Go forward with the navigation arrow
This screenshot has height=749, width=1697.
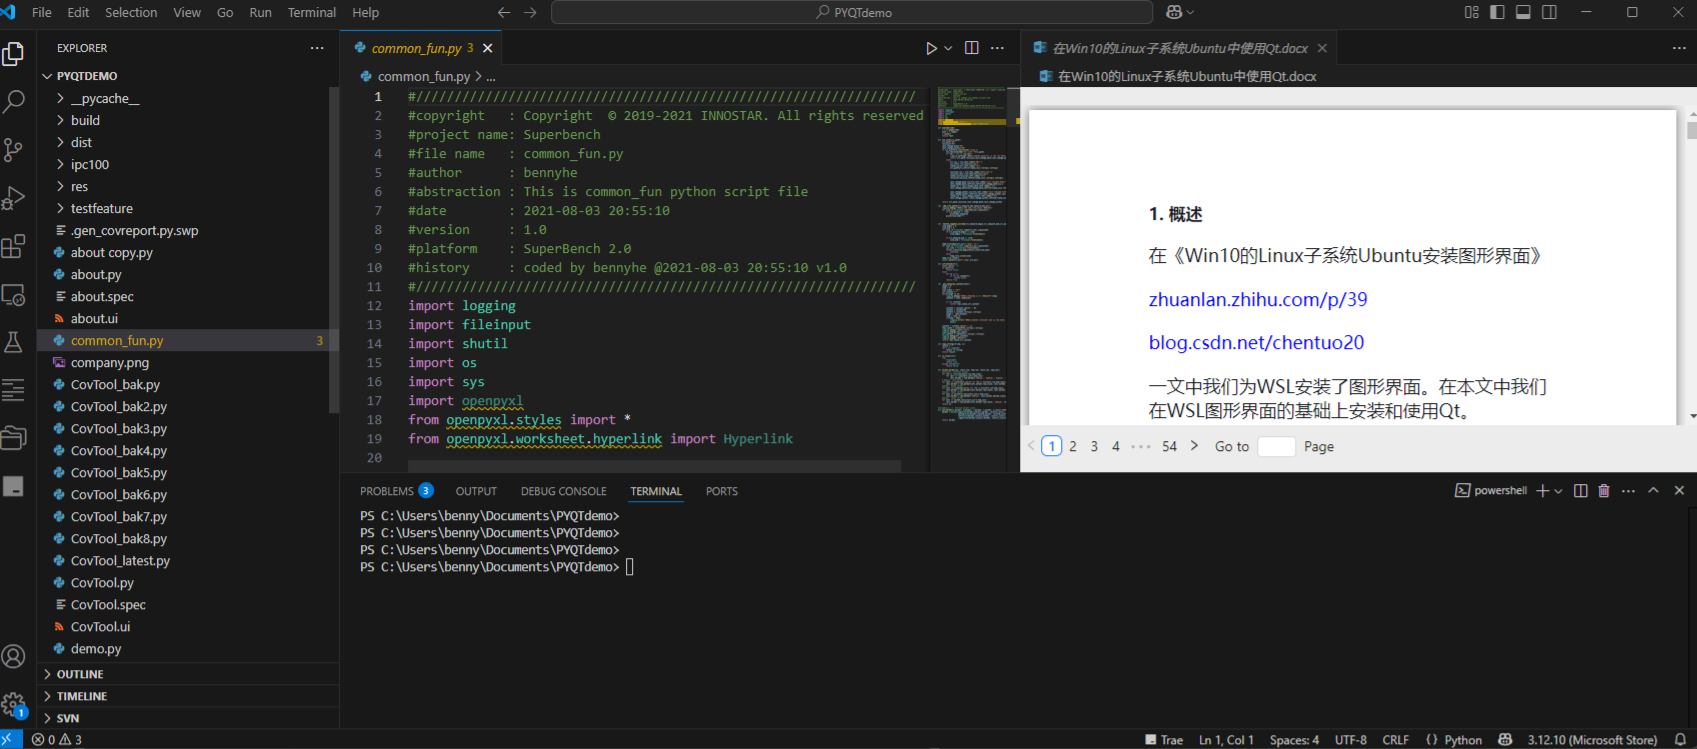(531, 12)
